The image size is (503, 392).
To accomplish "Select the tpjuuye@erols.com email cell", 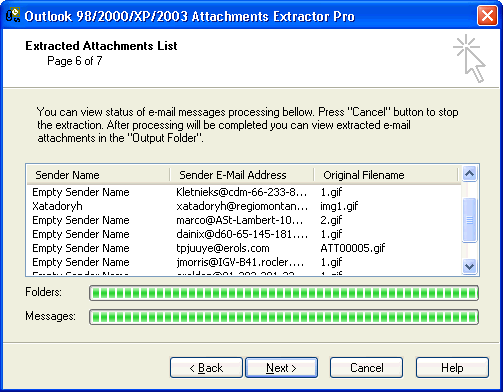I will (223, 248).
